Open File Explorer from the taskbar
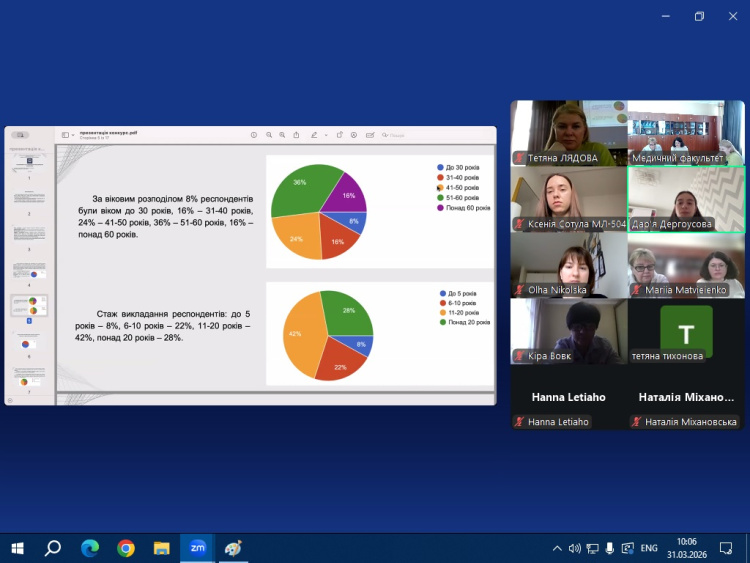Screen dimensions: 750x563 point(161,548)
